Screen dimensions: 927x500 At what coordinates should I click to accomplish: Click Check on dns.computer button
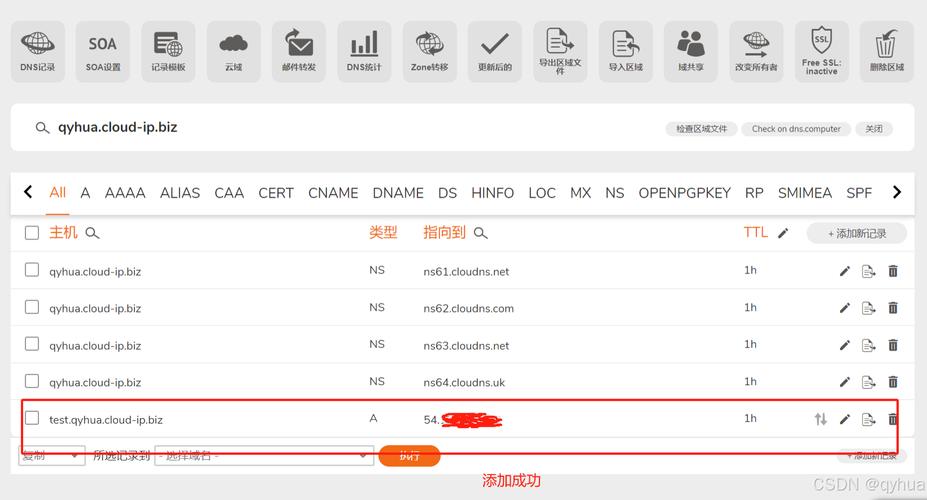796,129
